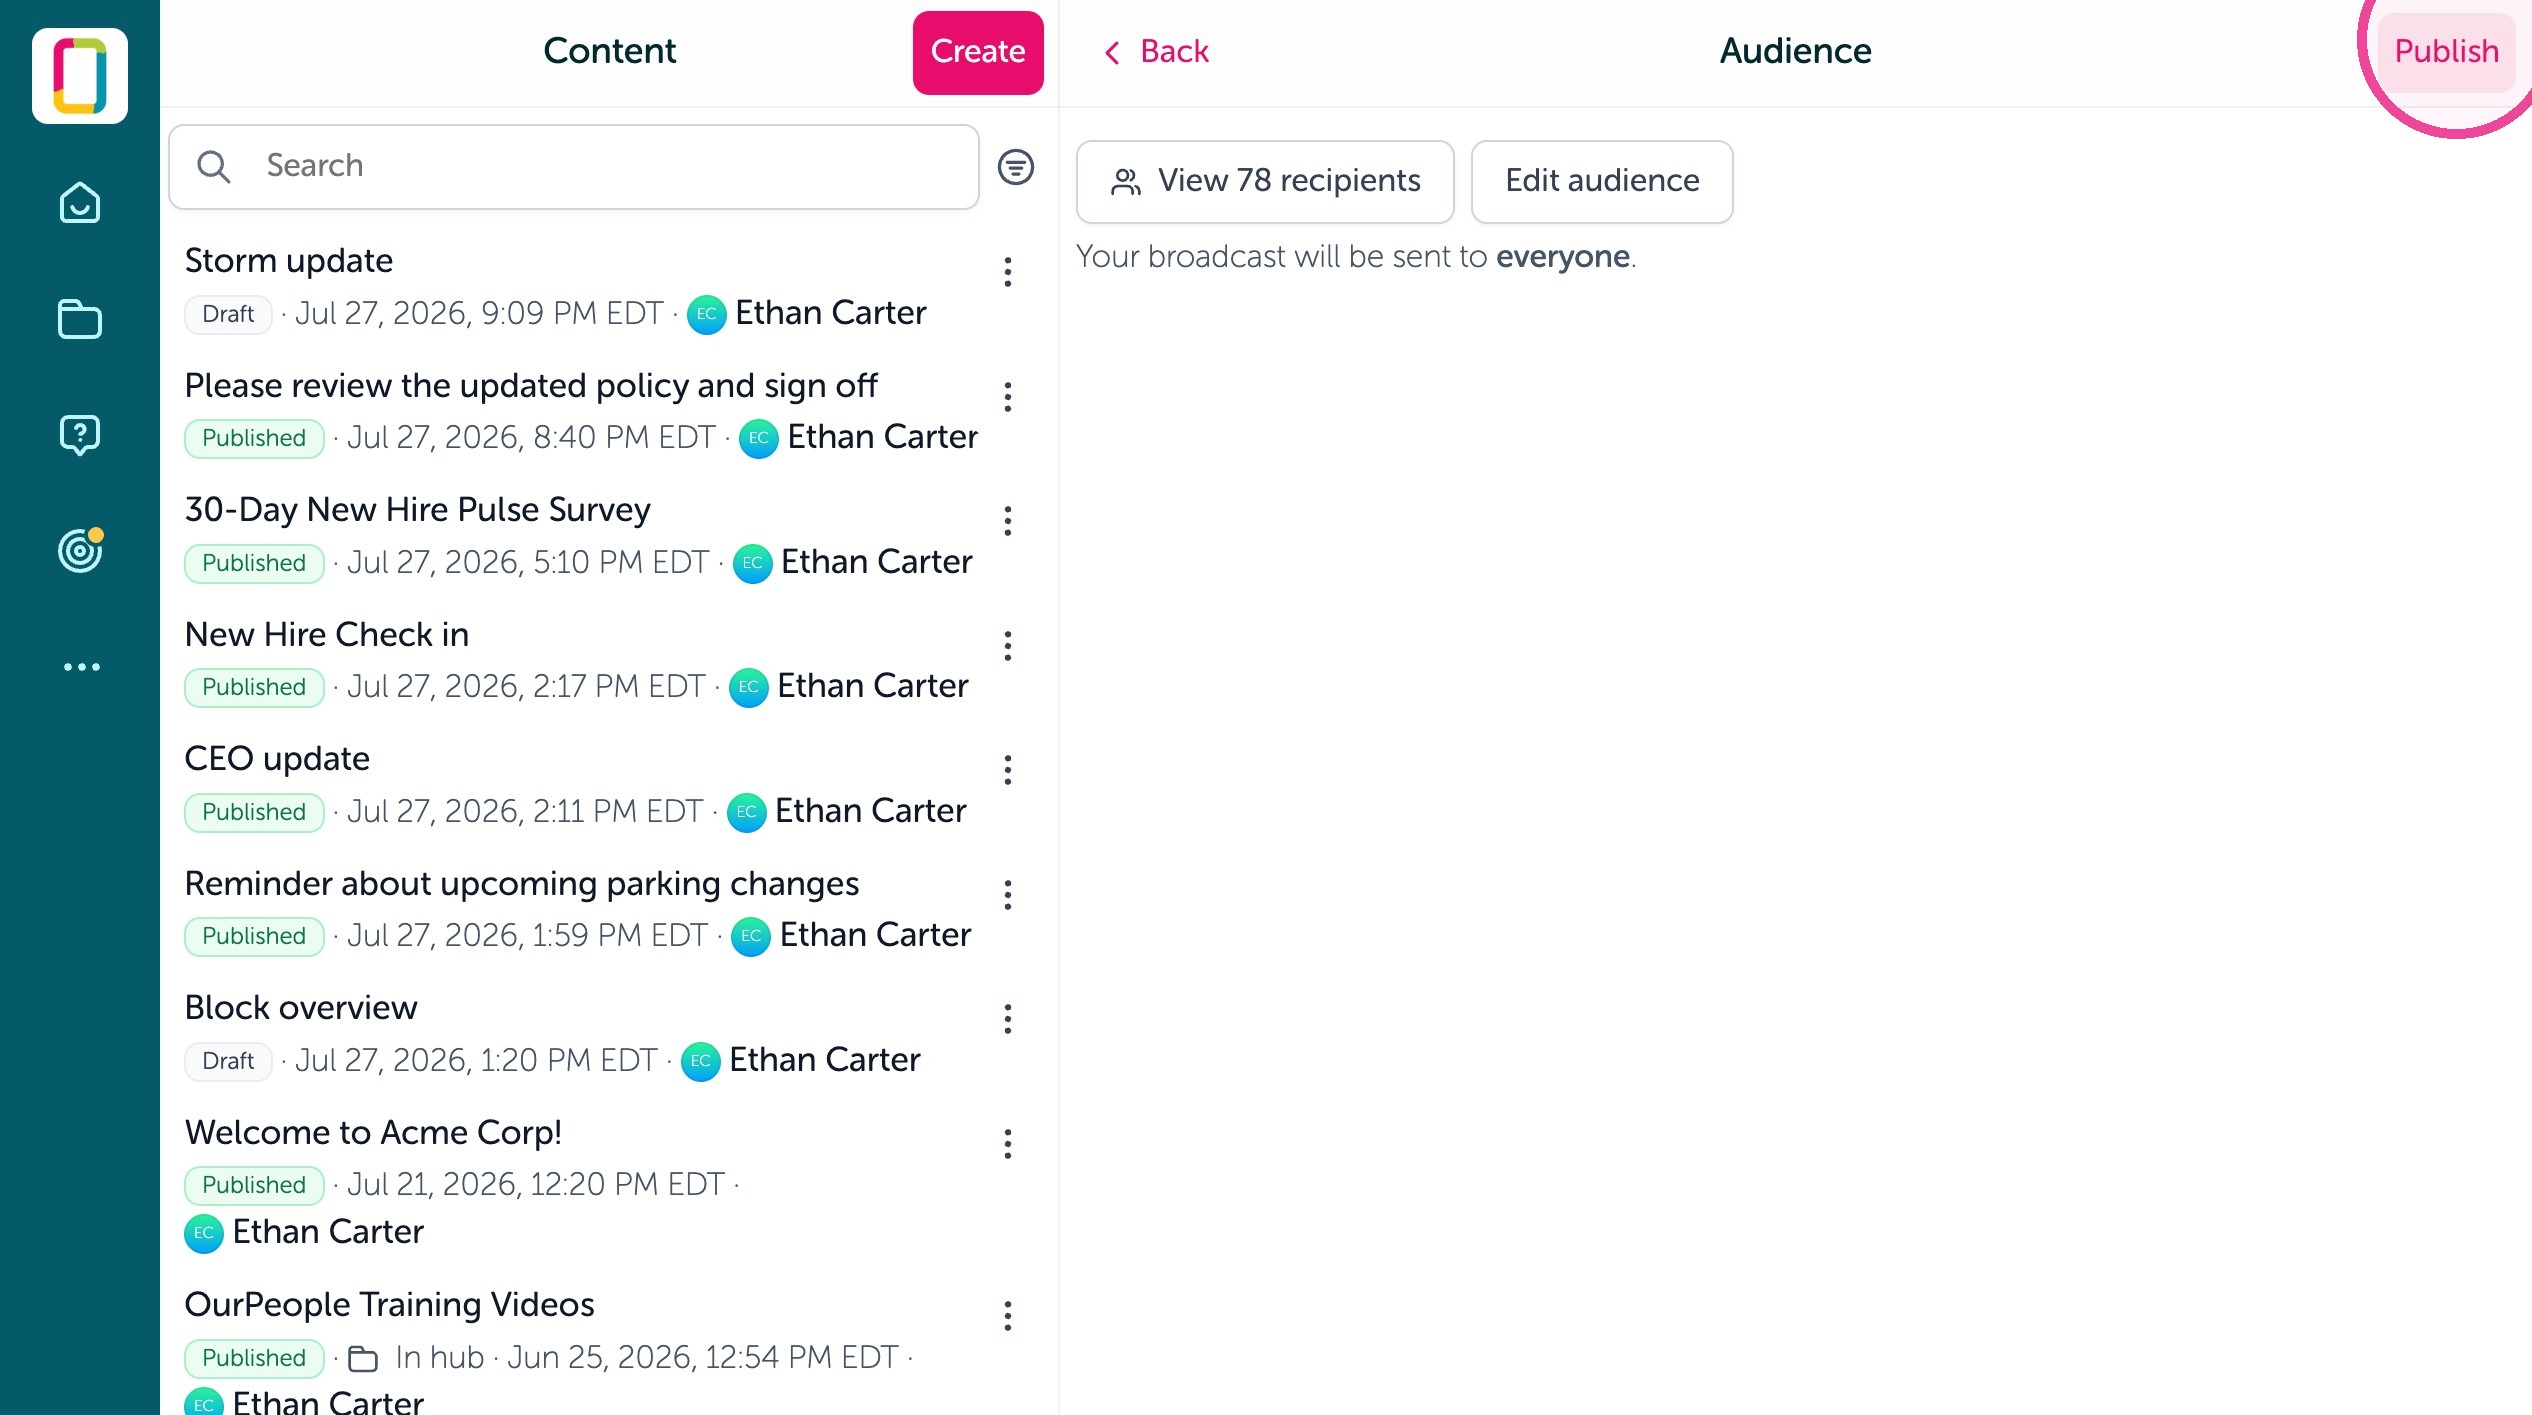Open options menu for Block overview
Viewport: 2532px width, 1415px height.
pos(1007,1019)
